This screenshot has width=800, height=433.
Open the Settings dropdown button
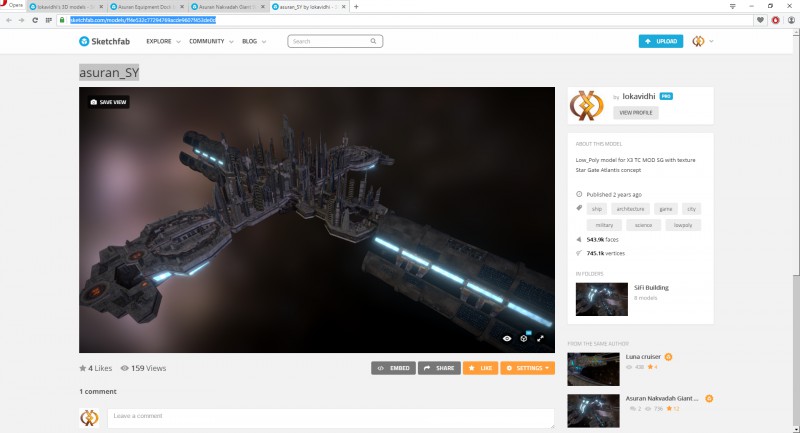(x=528, y=368)
